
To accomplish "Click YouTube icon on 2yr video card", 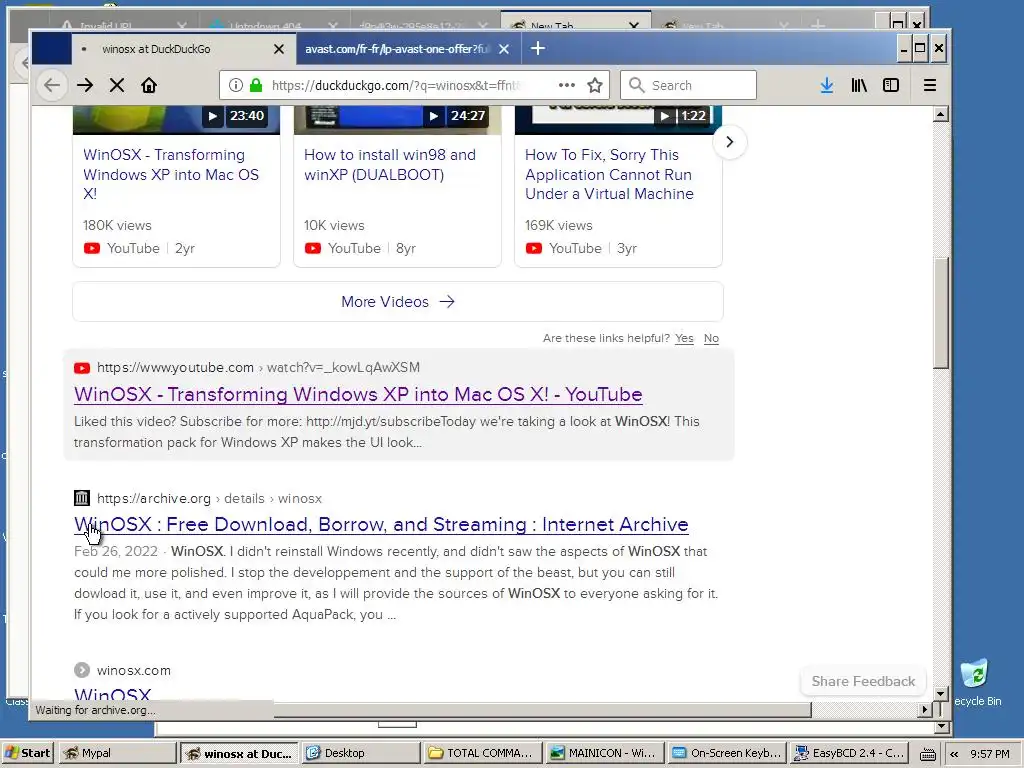I will click(92, 248).
